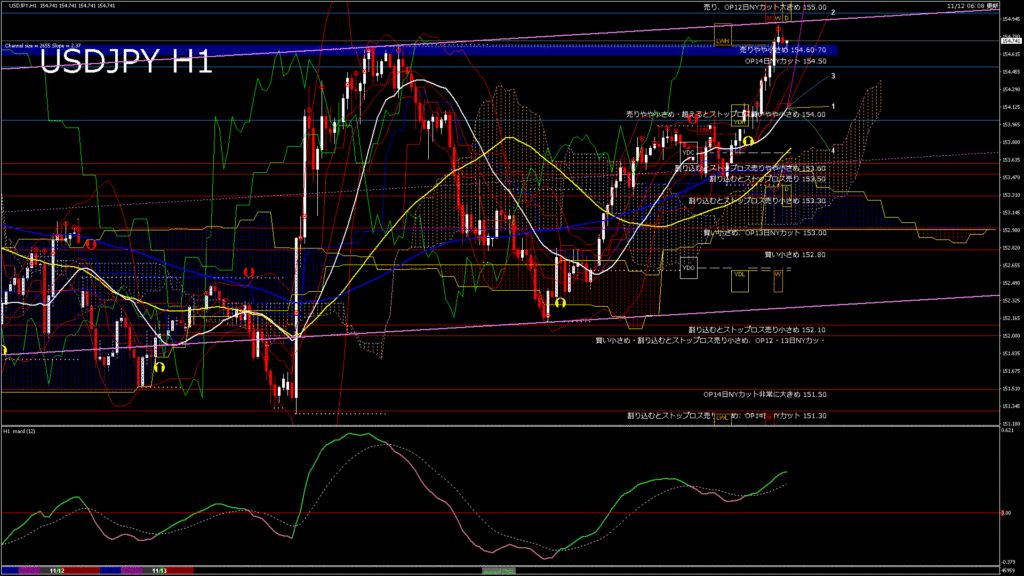Click the large USDJPY H1 title label
Screen dimensions: 1024x576
(x=126, y=63)
